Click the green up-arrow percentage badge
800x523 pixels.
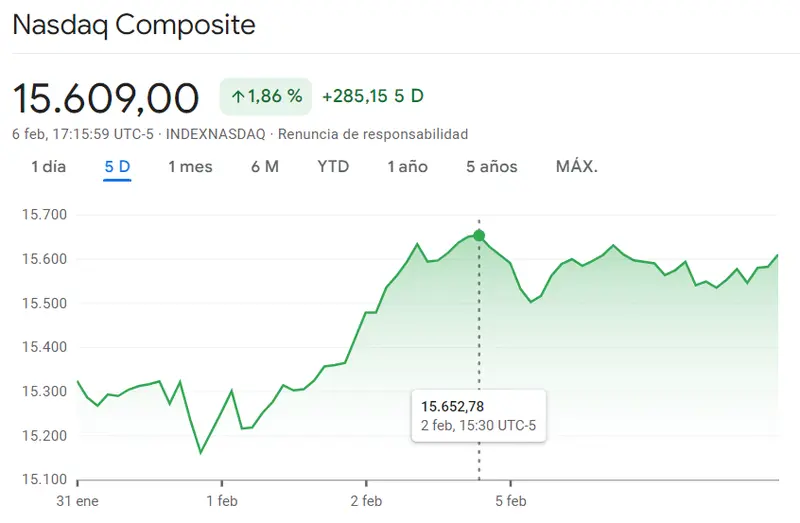[x=266, y=97]
